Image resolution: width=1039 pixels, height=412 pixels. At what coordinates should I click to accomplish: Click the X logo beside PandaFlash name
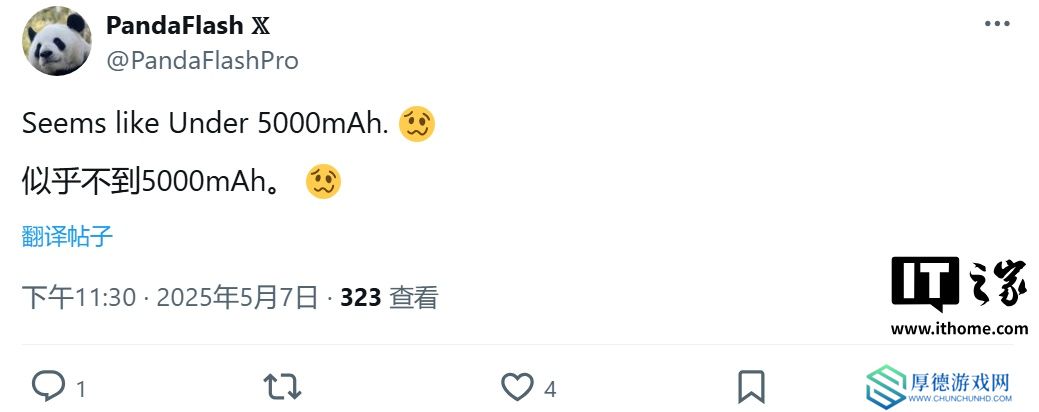pyautogui.click(x=260, y=26)
